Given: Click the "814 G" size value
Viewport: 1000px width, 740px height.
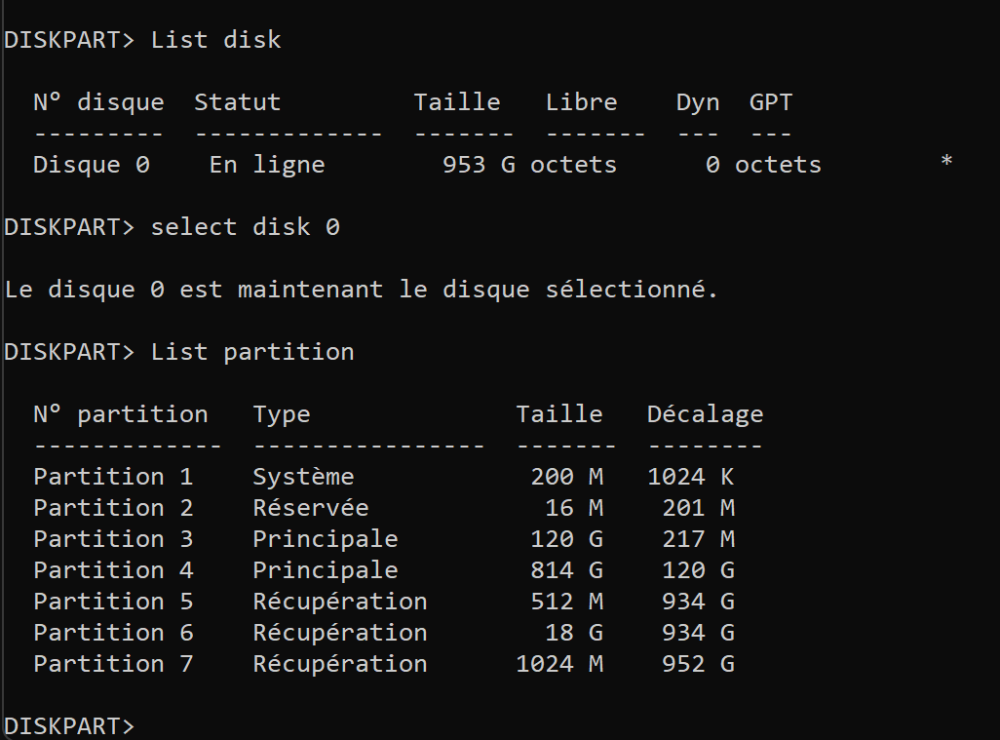Looking at the screenshot, I should (x=566, y=570).
